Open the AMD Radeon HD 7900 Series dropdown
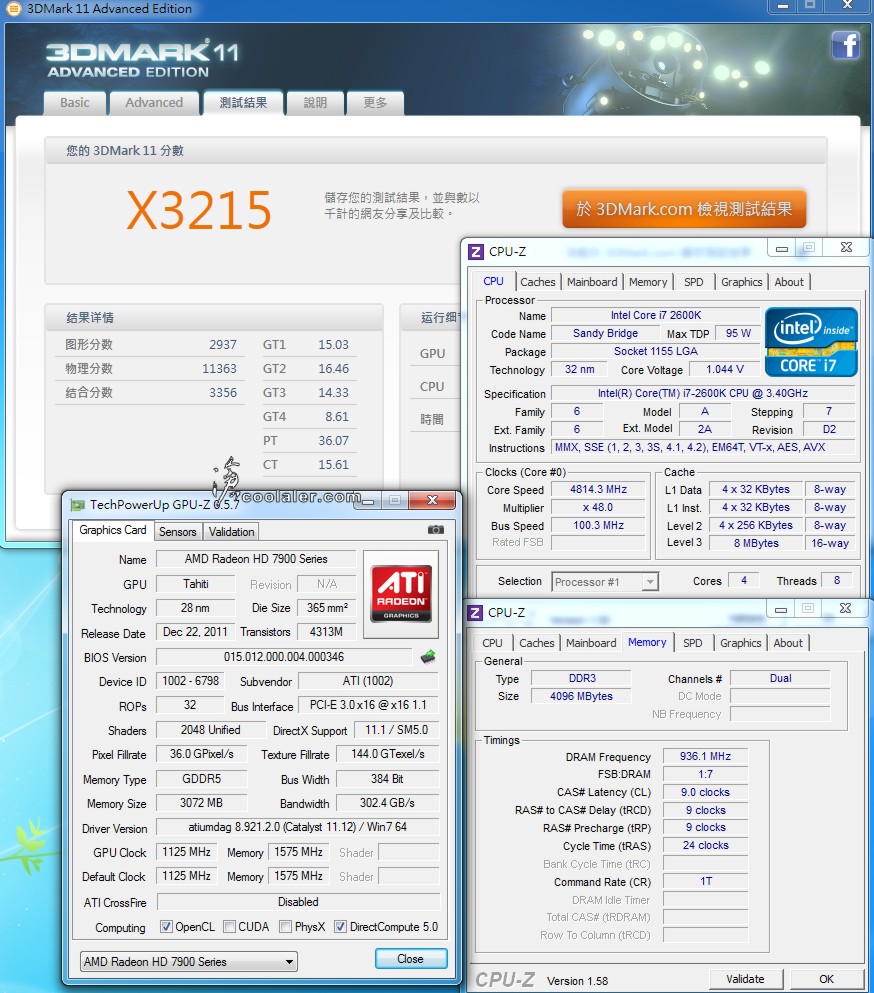The height and width of the screenshot is (993, 874). click(189, 961)
